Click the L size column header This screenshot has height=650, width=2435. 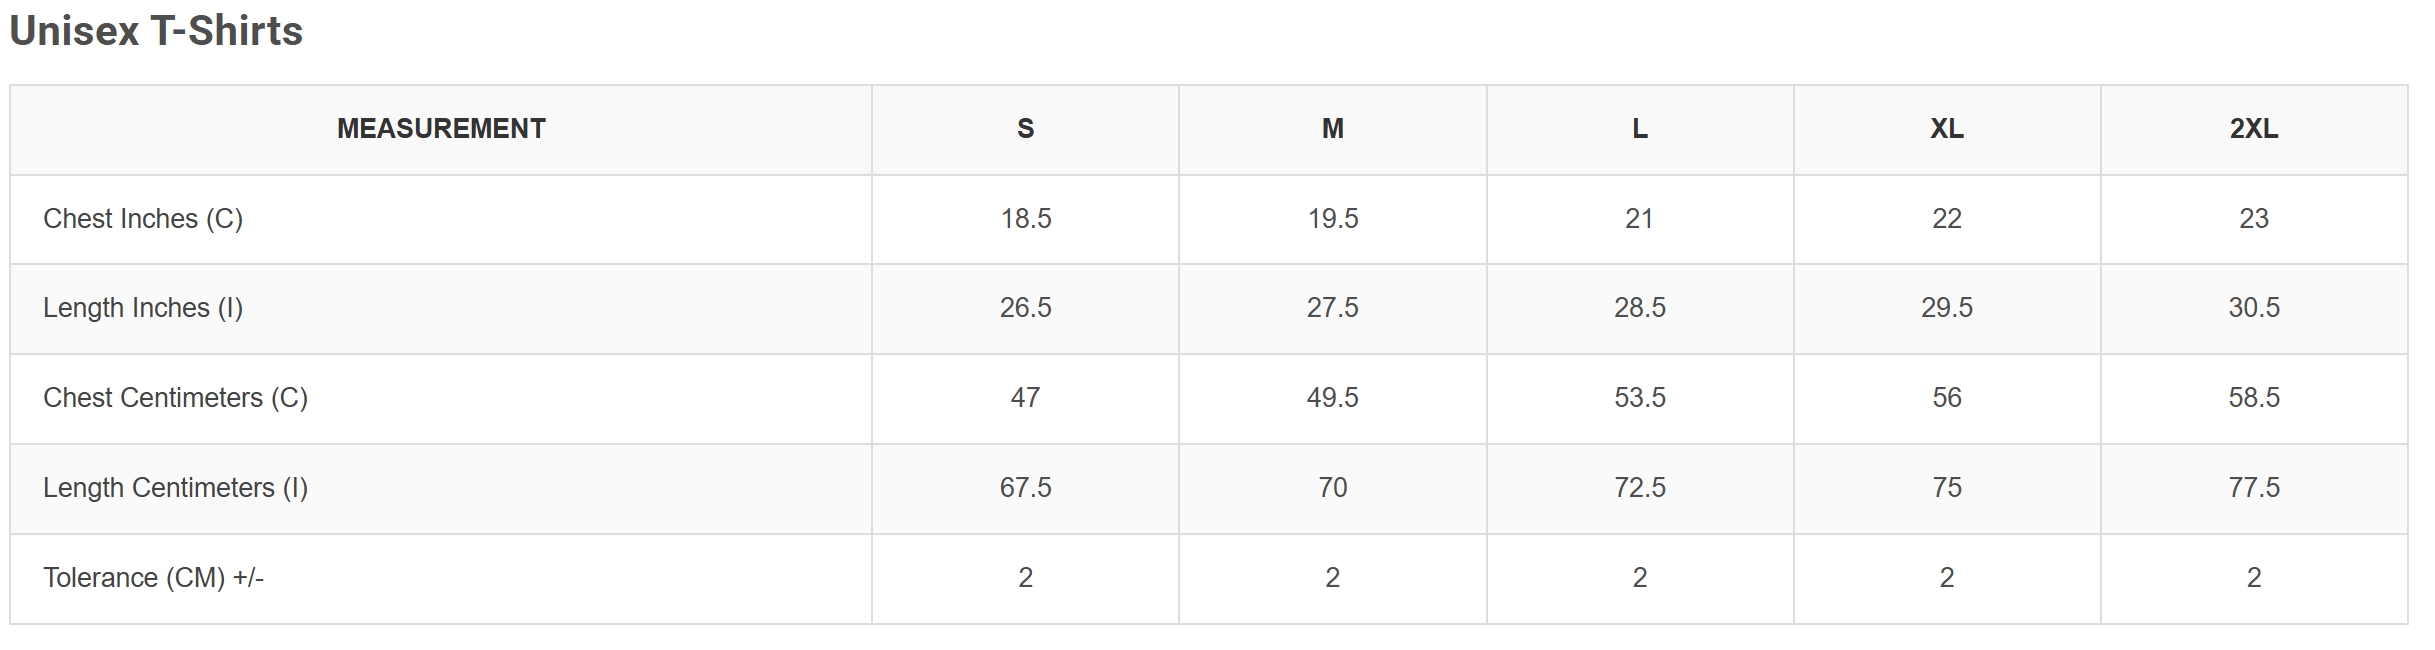(x=1640, y=129)
